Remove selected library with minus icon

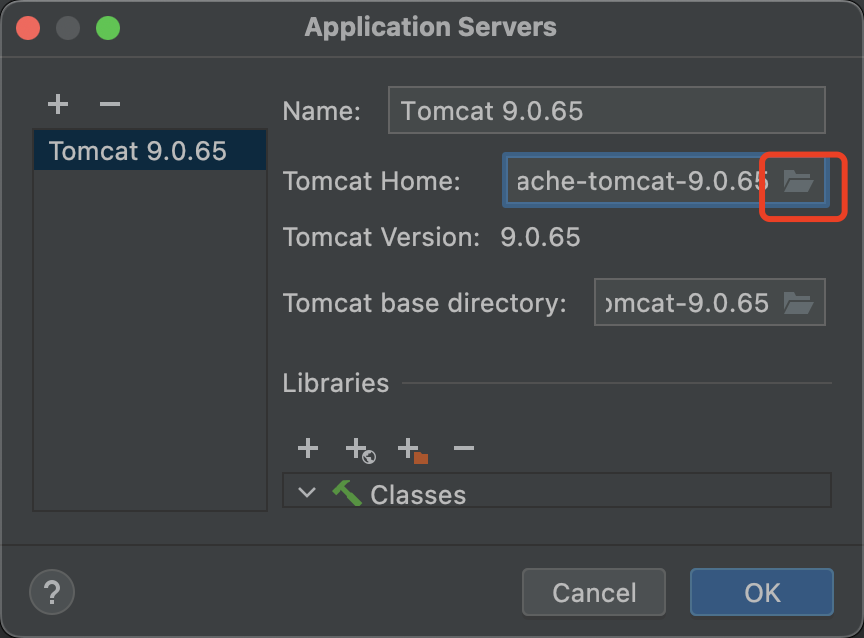click(464, 448)
